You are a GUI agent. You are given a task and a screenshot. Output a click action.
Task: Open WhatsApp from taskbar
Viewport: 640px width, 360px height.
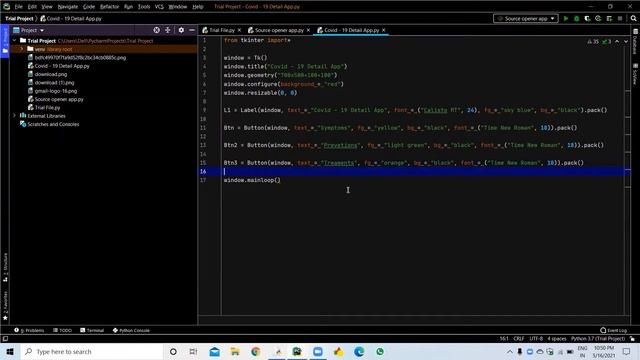(380, 351)
